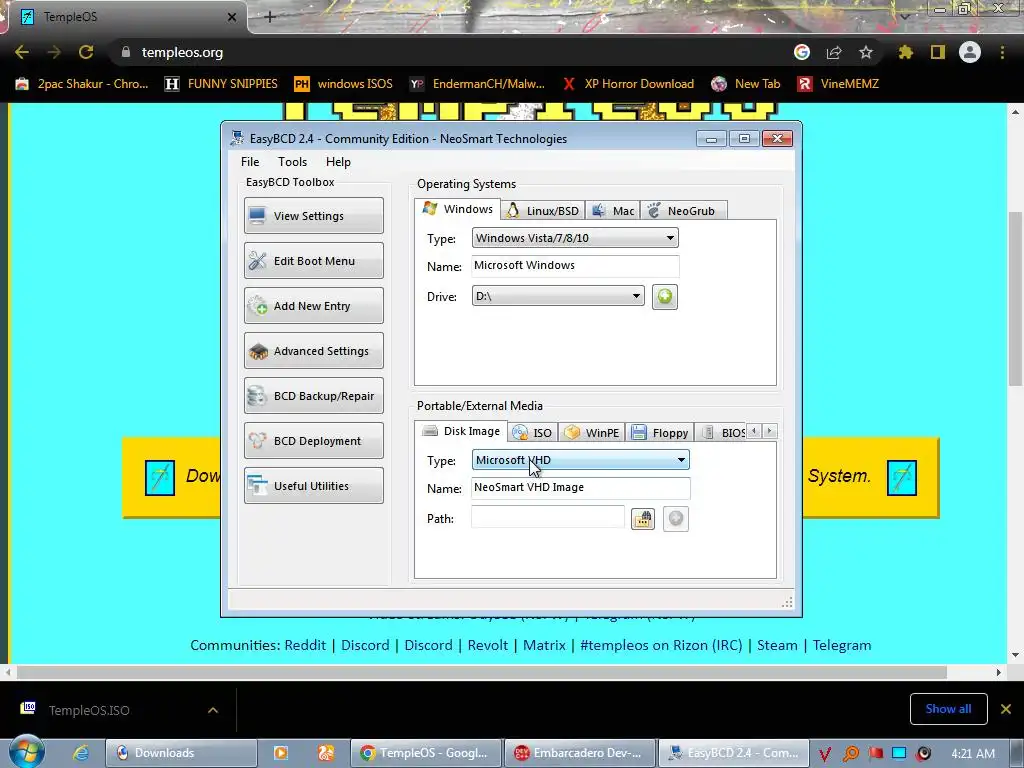Select the Floppy tab

(x=660, y=432)
